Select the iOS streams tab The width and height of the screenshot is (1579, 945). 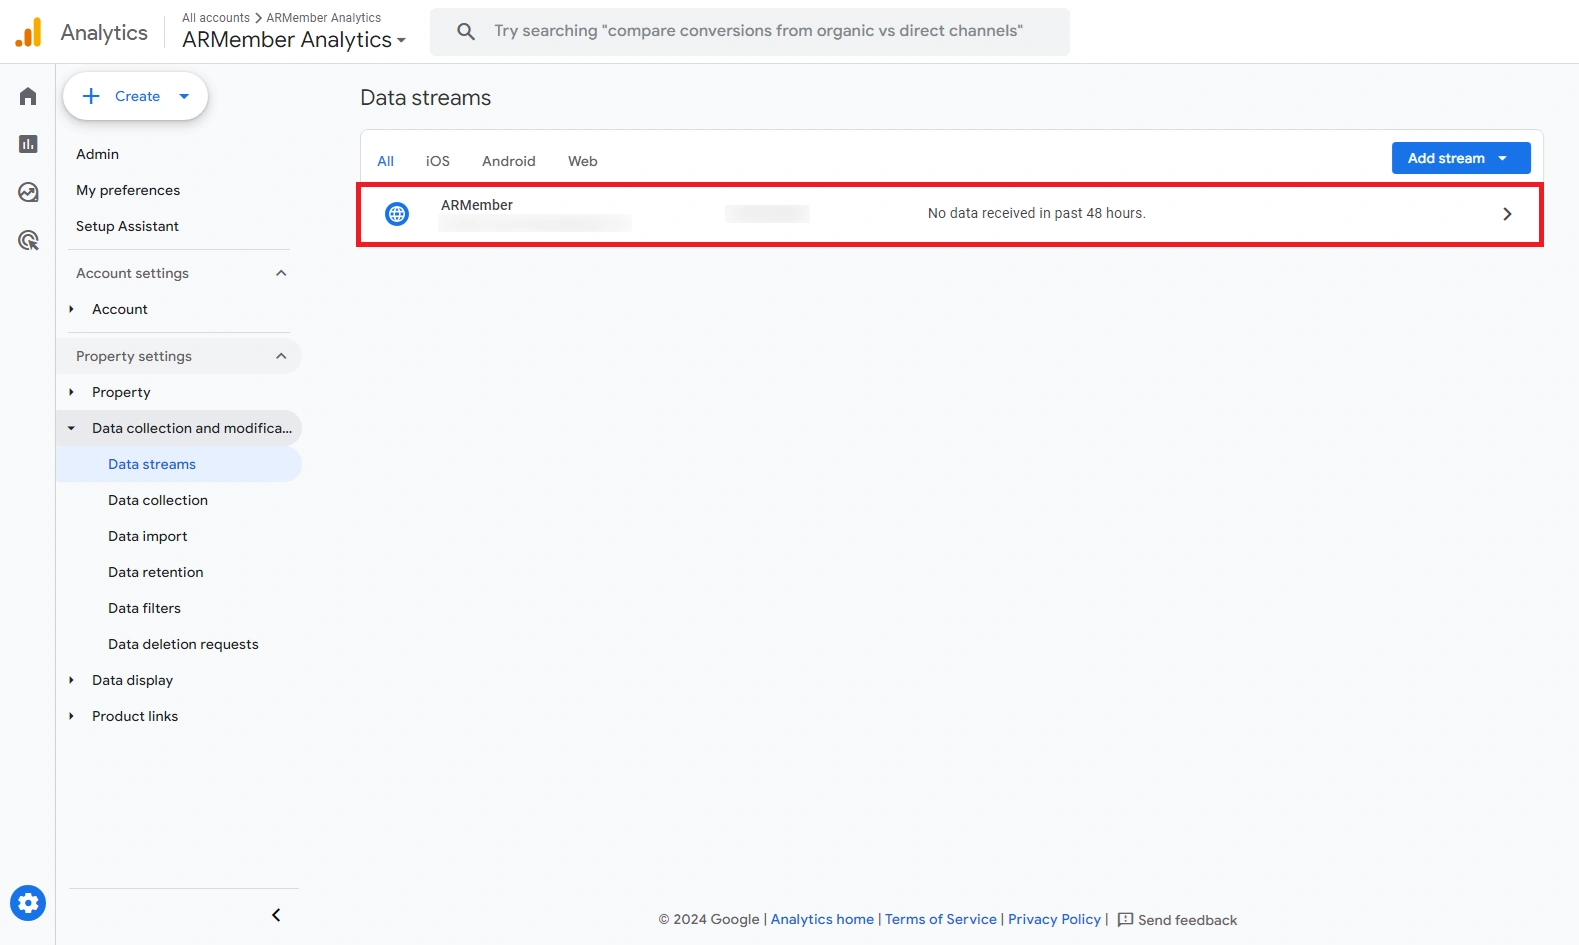click(x=438, y=161)
